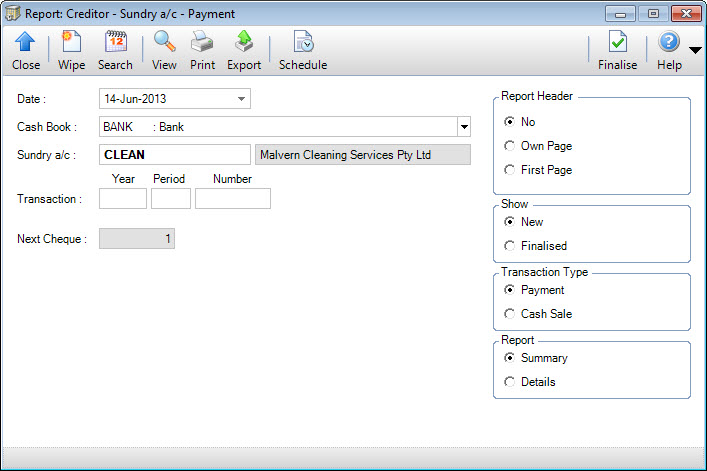Select Own Page report header option

(509, 146)
